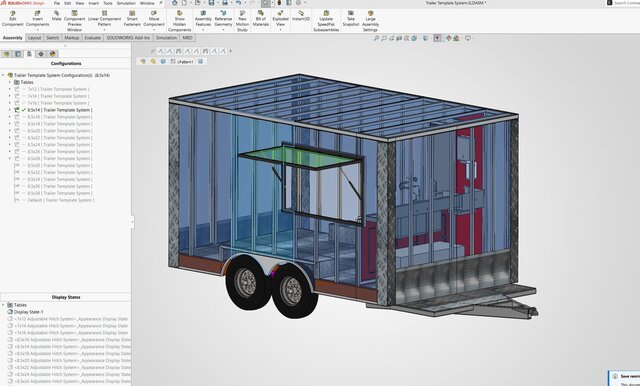Open the Insert Components tool

click(38, 19)
